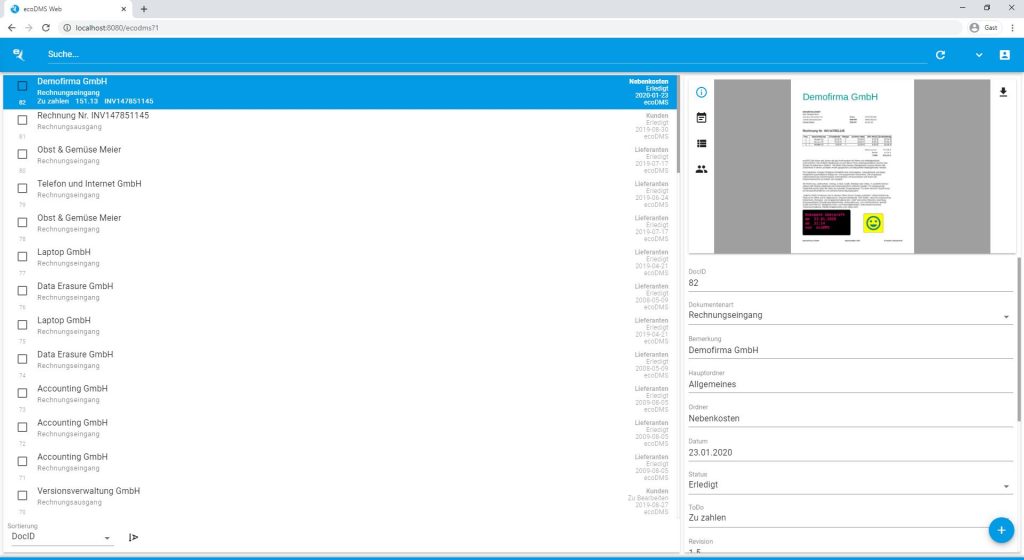This screenshot has height=560, width=1024.
Task: Tick the Telefon und Internet GmbH checkbox
Action: [x=22, y=188]
